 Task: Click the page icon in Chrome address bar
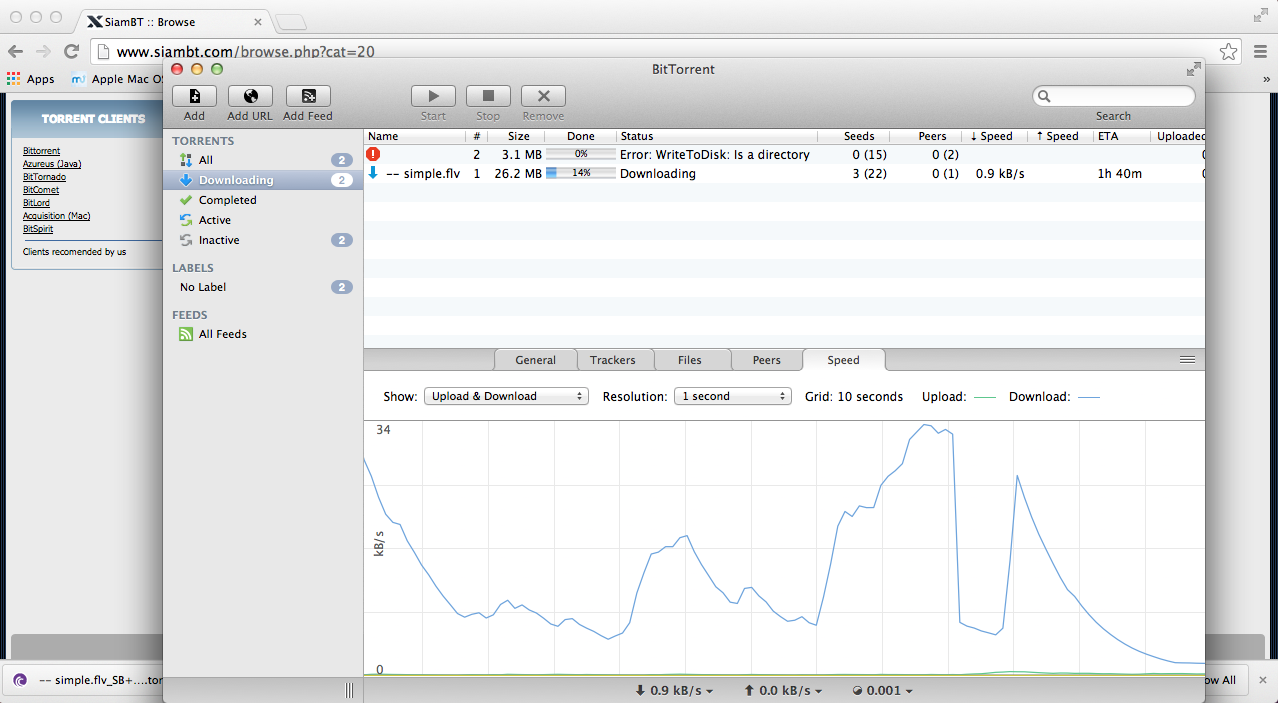coord(103,51)
